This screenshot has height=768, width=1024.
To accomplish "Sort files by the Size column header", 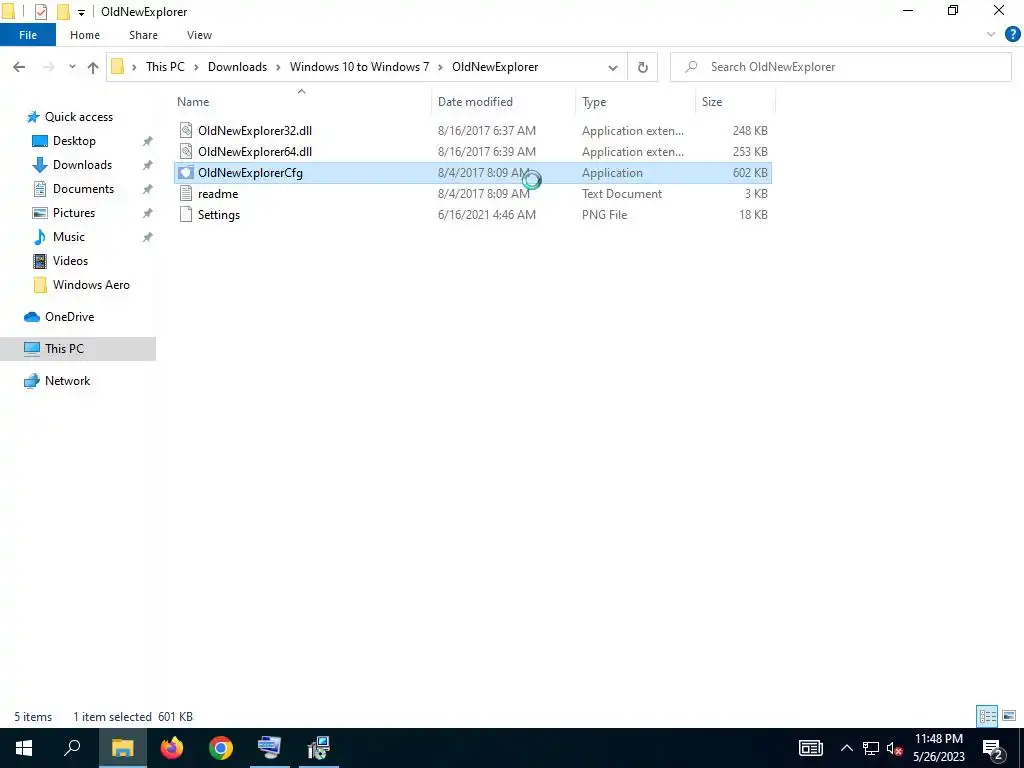I will click(x=712, y=102).
